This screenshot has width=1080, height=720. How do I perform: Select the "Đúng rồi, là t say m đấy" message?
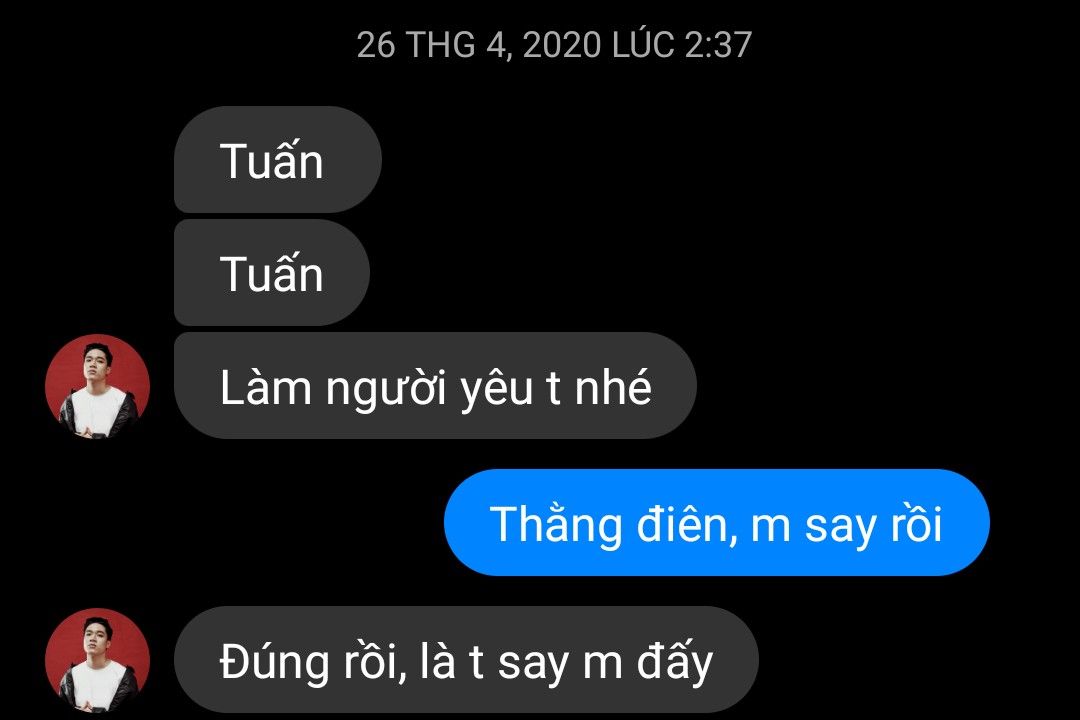point(466,660)
